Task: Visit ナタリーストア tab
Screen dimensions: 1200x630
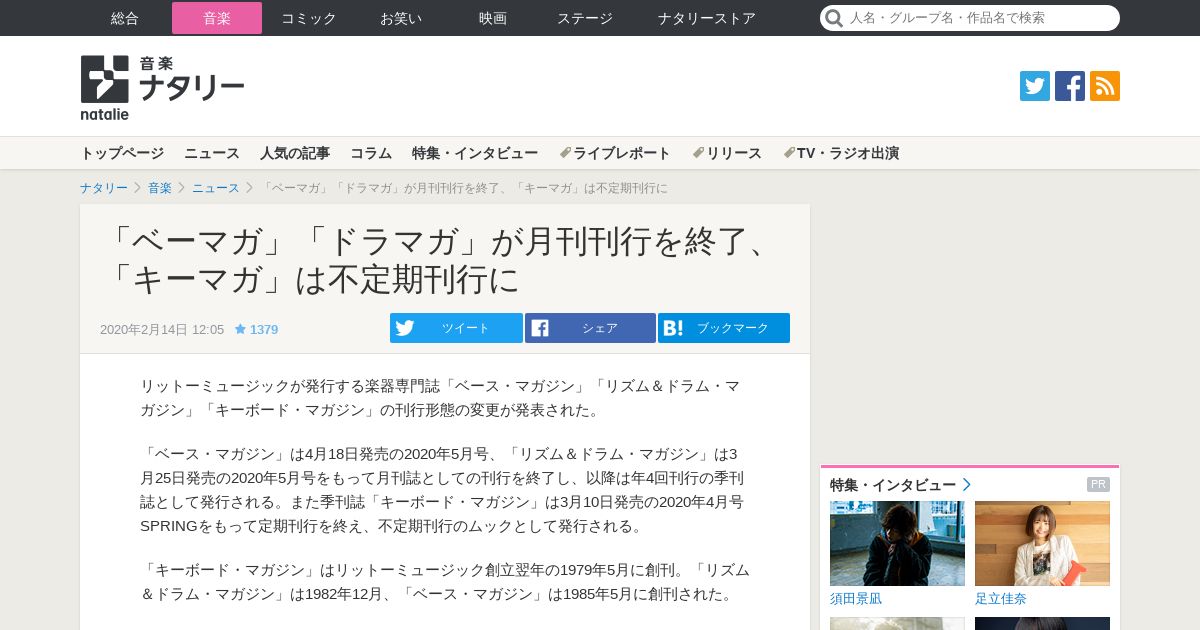Action: pos(707,18)
